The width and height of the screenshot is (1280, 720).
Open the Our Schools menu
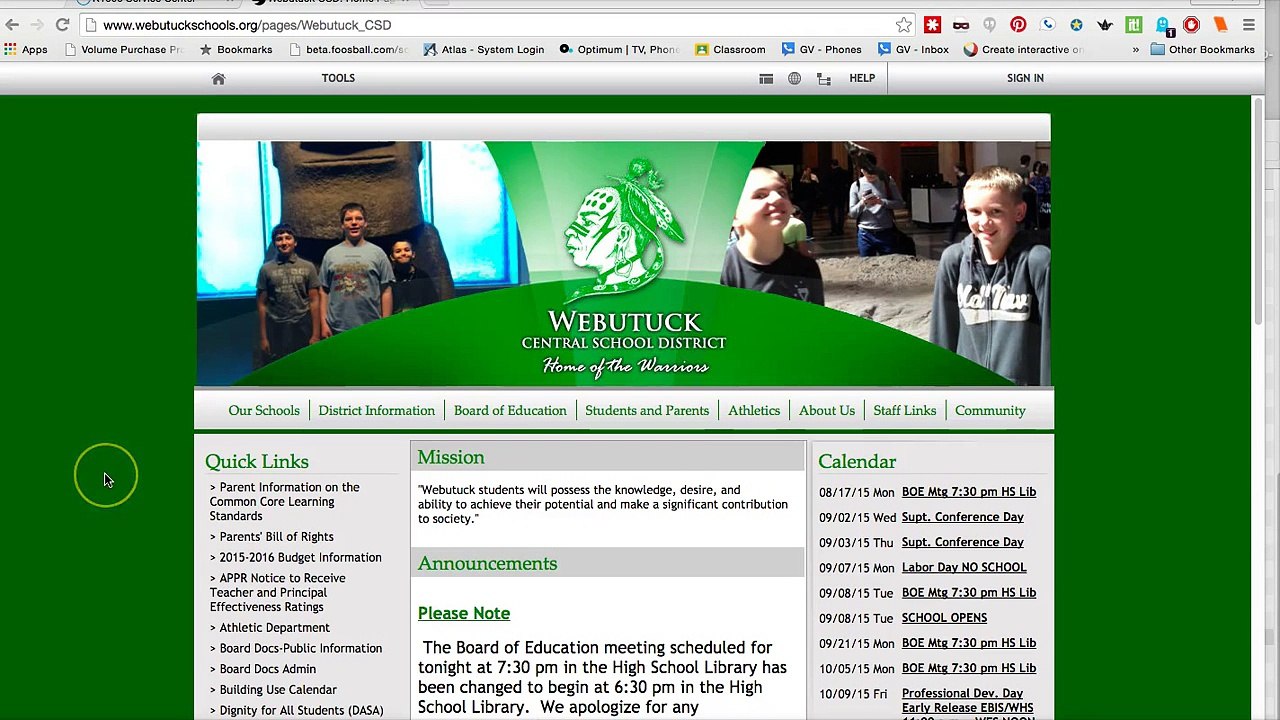pyautogui.click(x=264, y=410)
